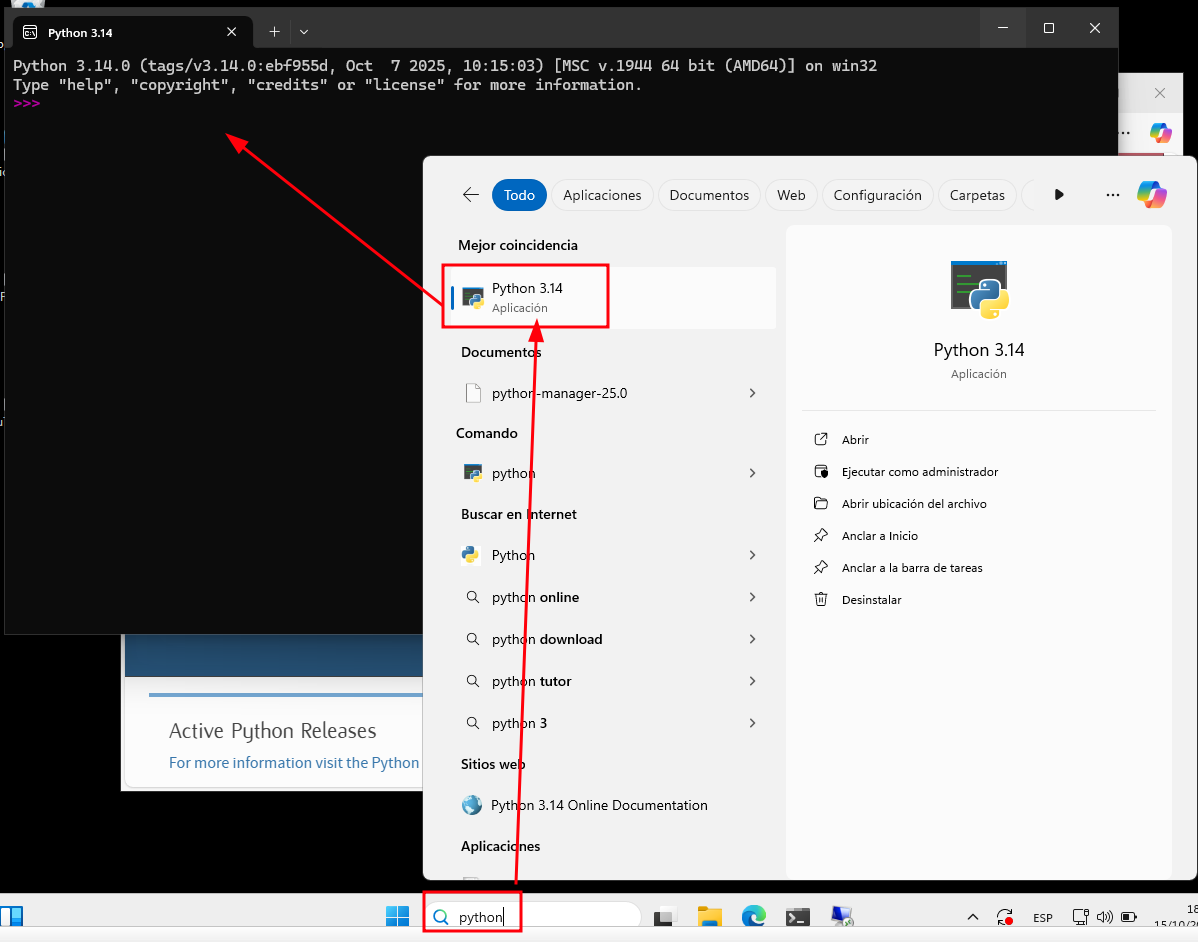Open Copilot icon in search panel header
Screen dimensions: 1198x942
[1151, 195]
